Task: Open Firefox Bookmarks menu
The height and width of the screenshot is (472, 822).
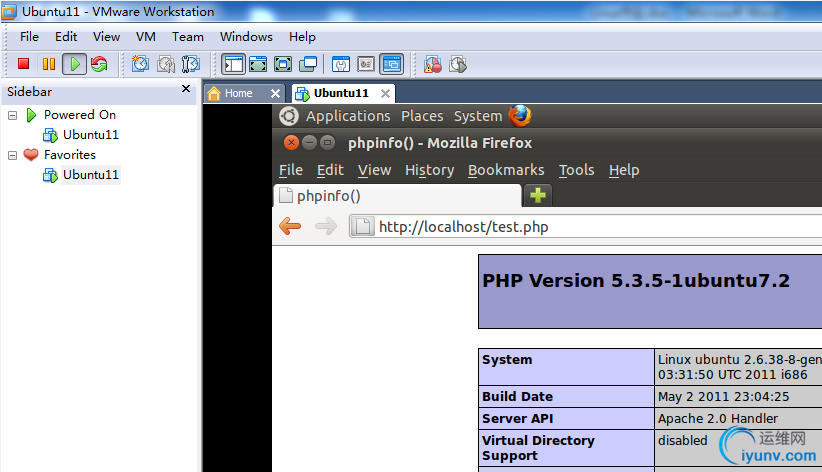Action: pos(506,170)
